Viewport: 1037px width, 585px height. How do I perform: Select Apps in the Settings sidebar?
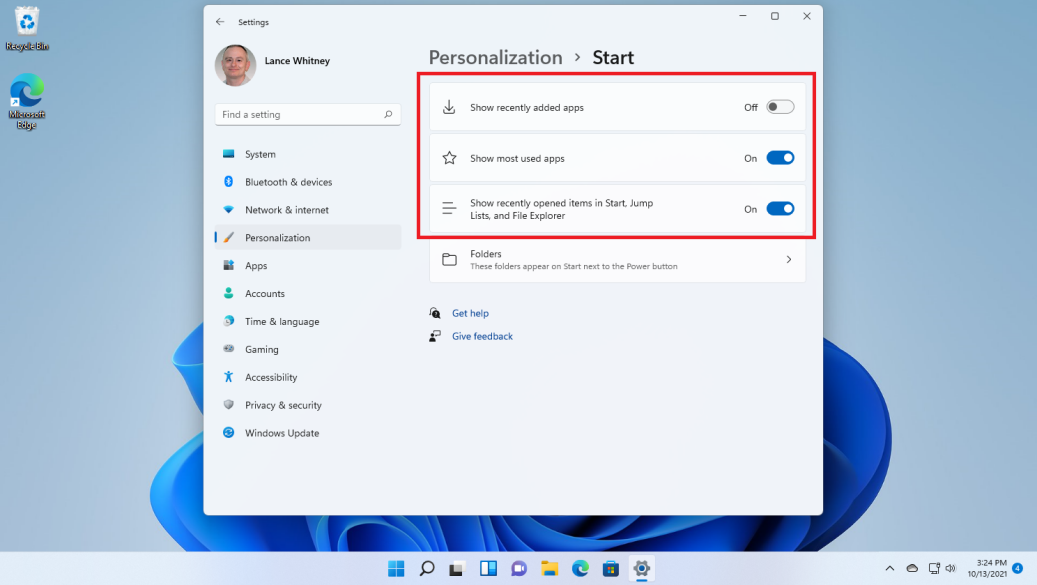258,265
